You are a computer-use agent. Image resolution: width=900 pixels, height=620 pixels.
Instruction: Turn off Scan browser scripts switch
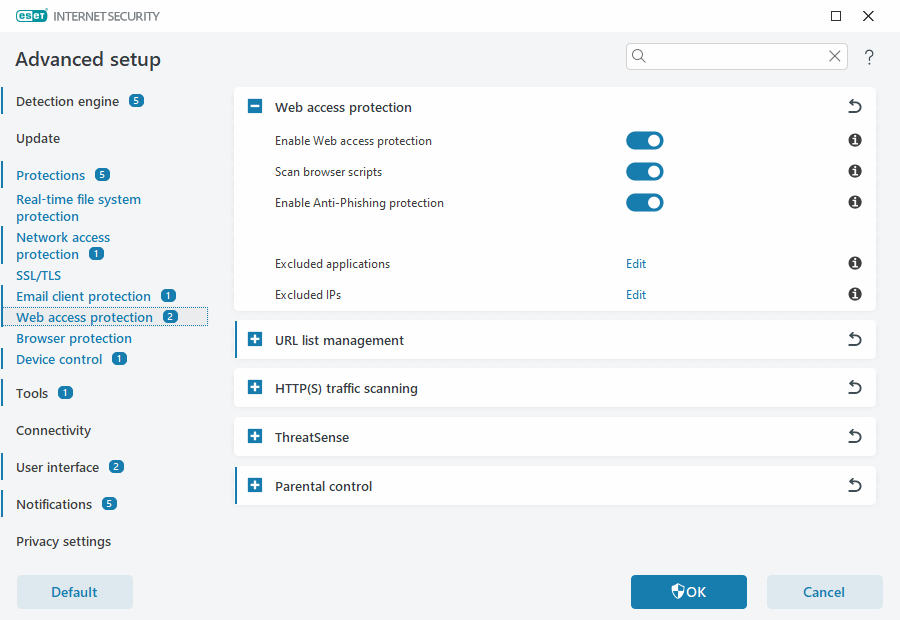pyautogui.click(x=644, y=172)
